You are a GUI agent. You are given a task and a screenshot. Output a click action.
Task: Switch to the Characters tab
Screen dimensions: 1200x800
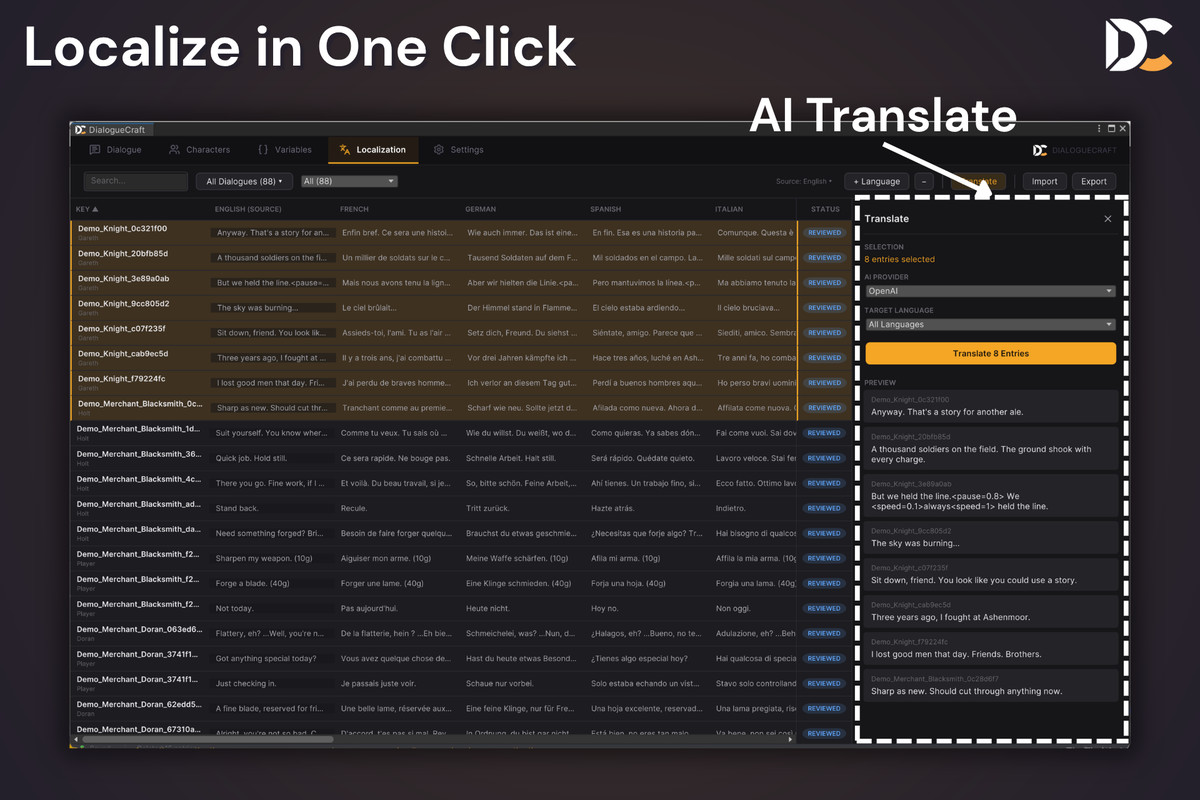pyautogui.click(x=199, y=150)
